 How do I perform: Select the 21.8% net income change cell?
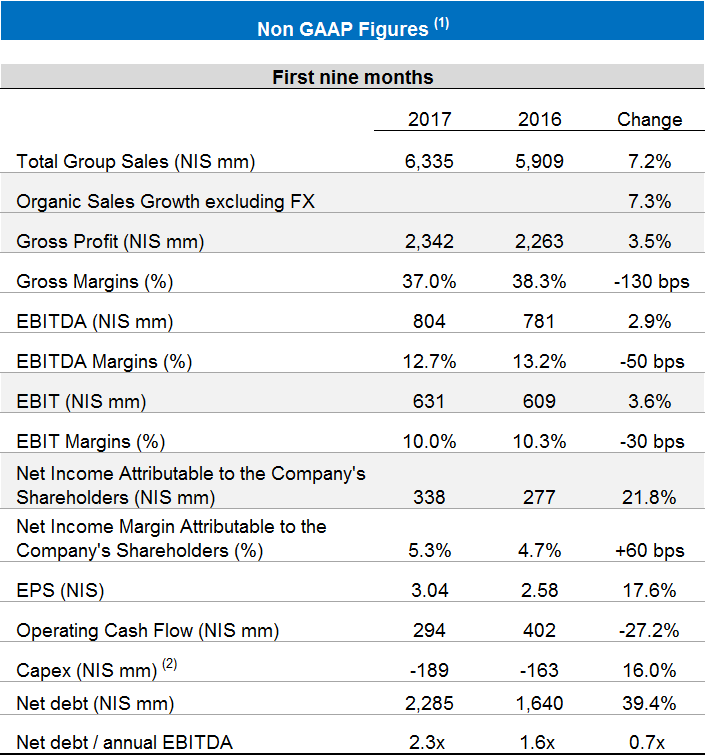click(650, 497)
